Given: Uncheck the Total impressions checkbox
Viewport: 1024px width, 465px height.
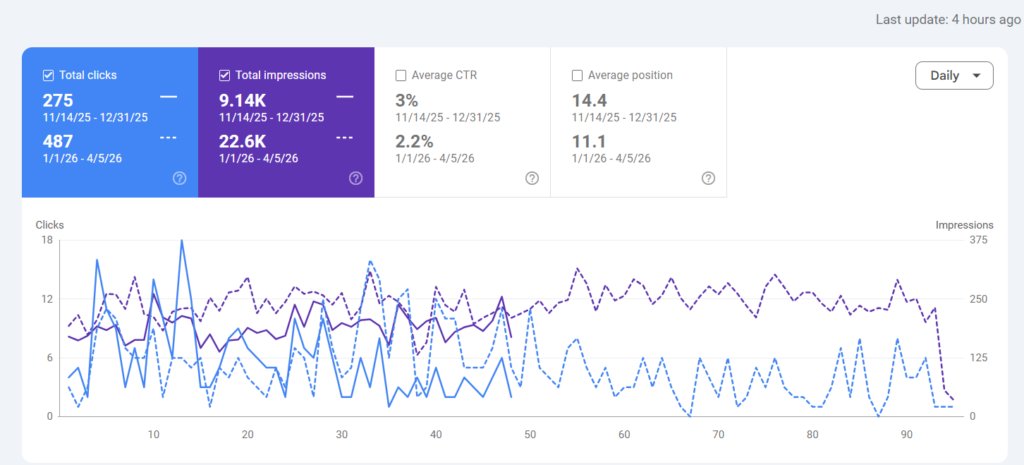Looking at the screenshot, I should [x=224, y=76].
